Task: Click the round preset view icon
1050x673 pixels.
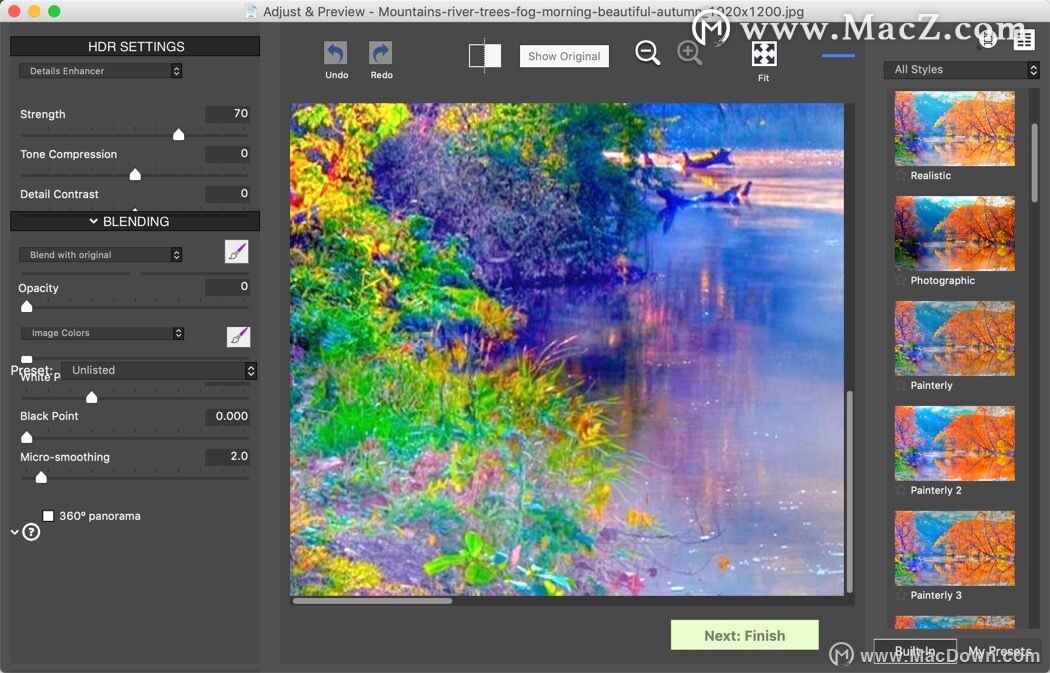Action: pos(988,40)
